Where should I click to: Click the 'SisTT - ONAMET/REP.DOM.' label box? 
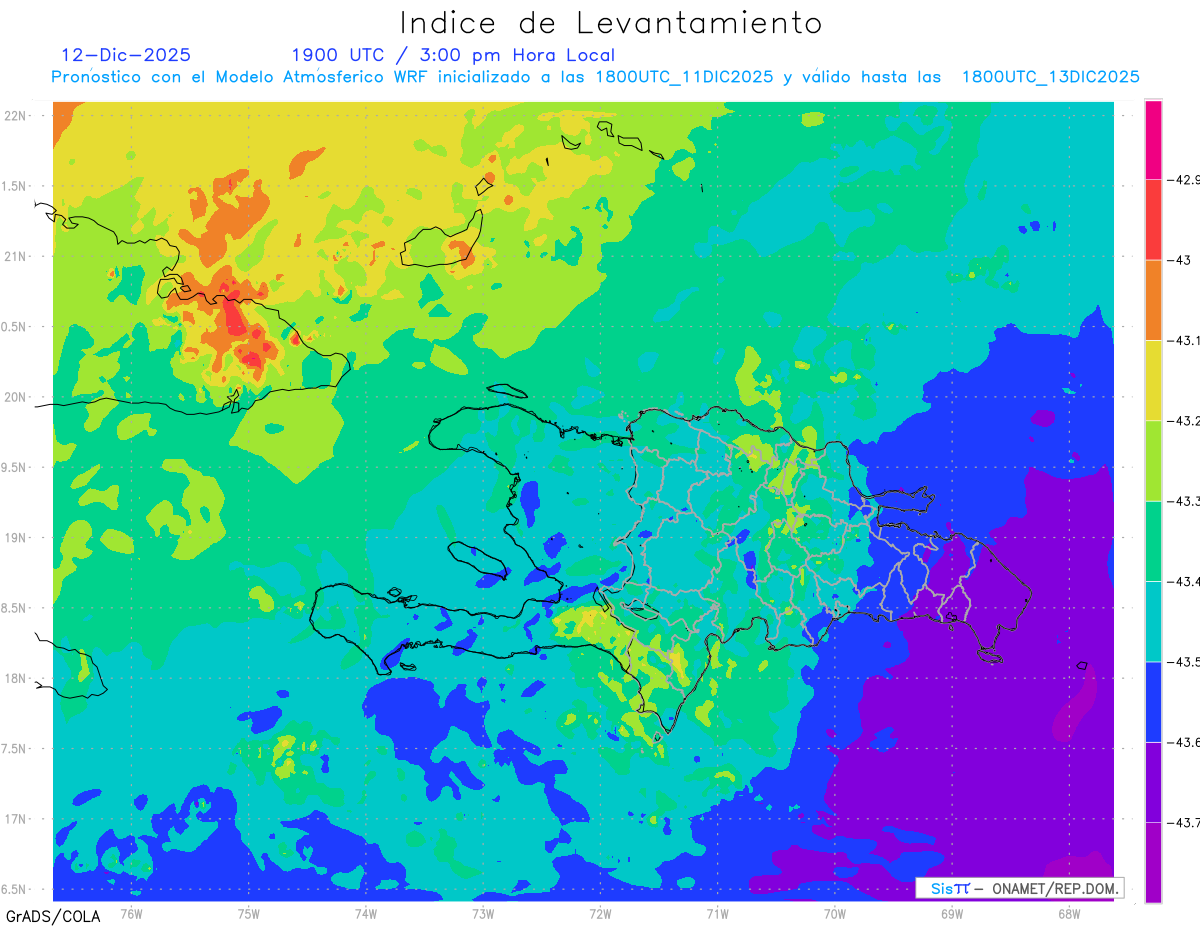(1019, 888)
